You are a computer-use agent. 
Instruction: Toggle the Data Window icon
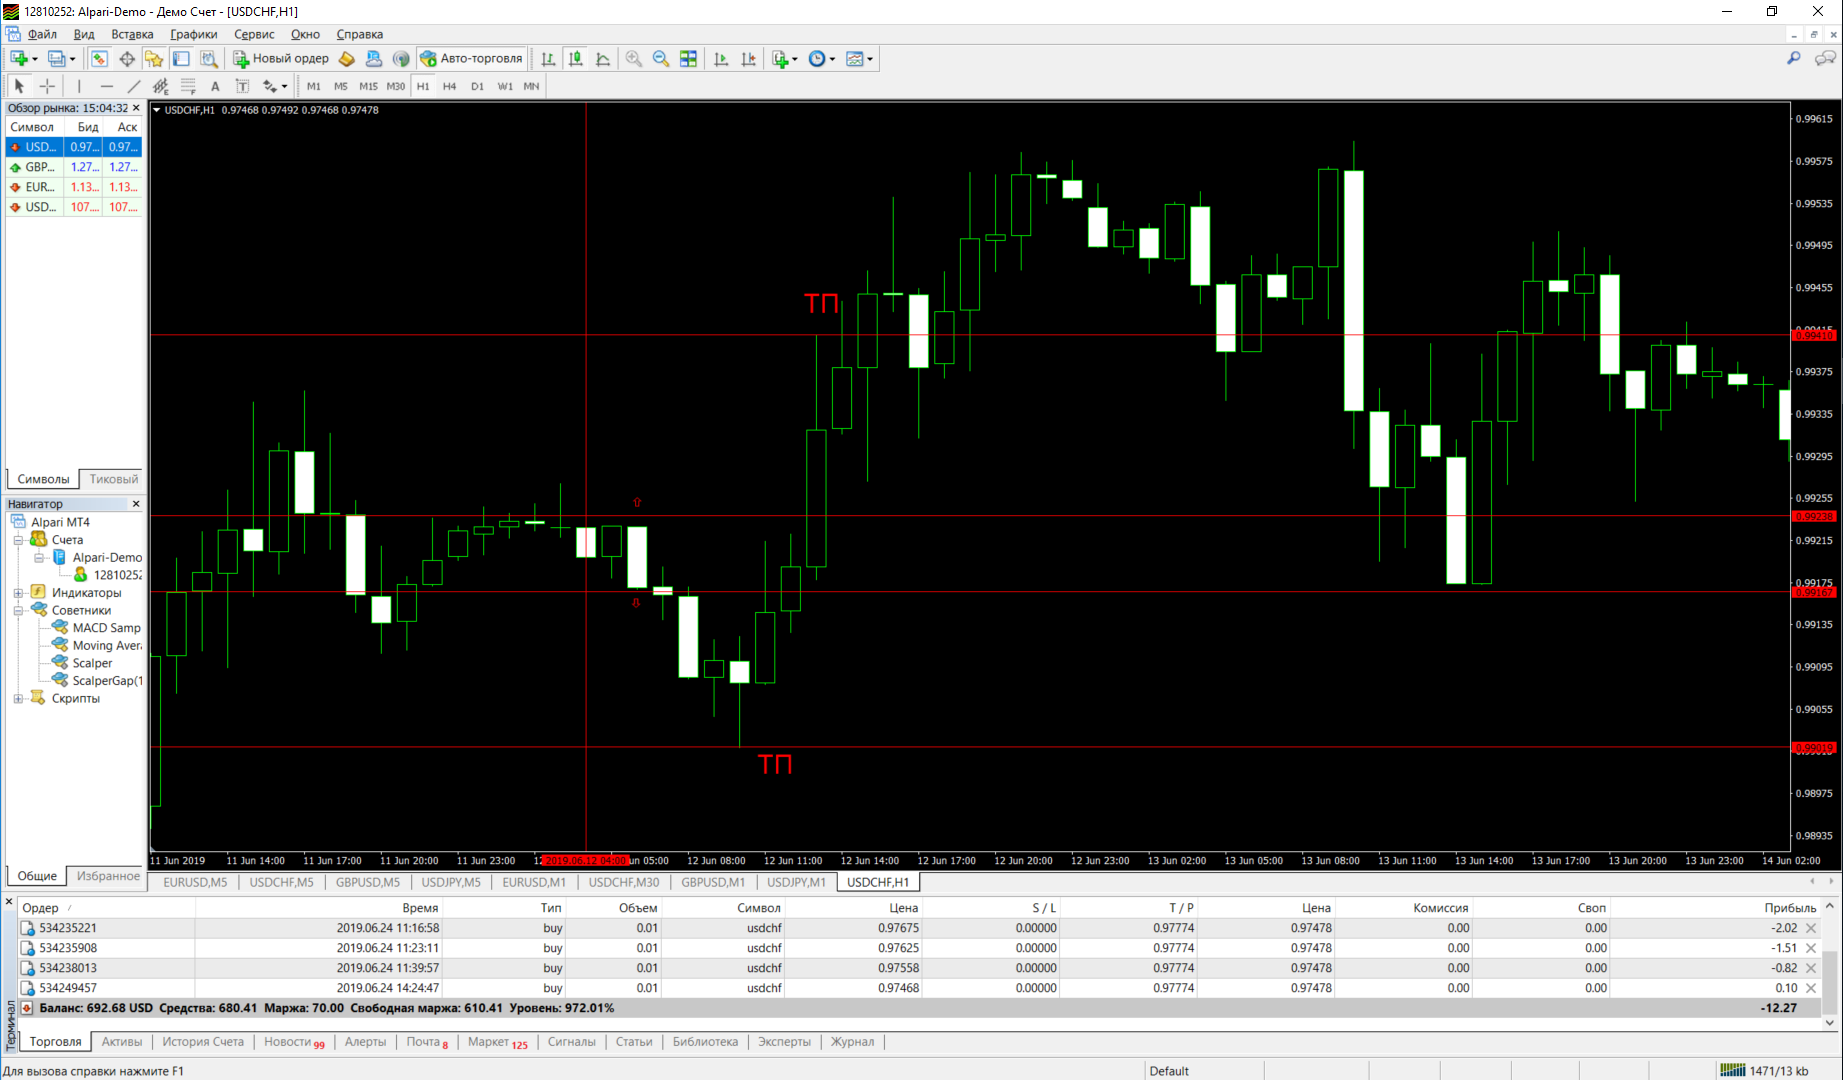(127, 59)
